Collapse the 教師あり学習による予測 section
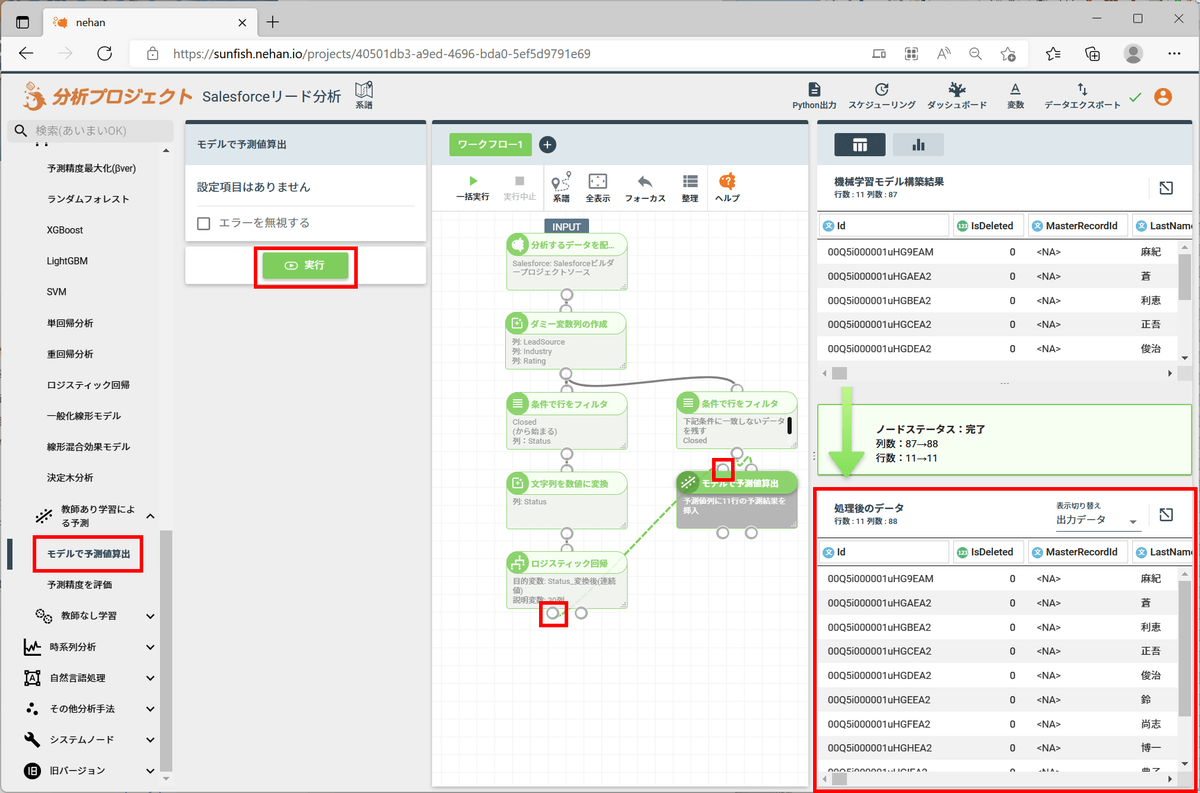 (150, 516)
